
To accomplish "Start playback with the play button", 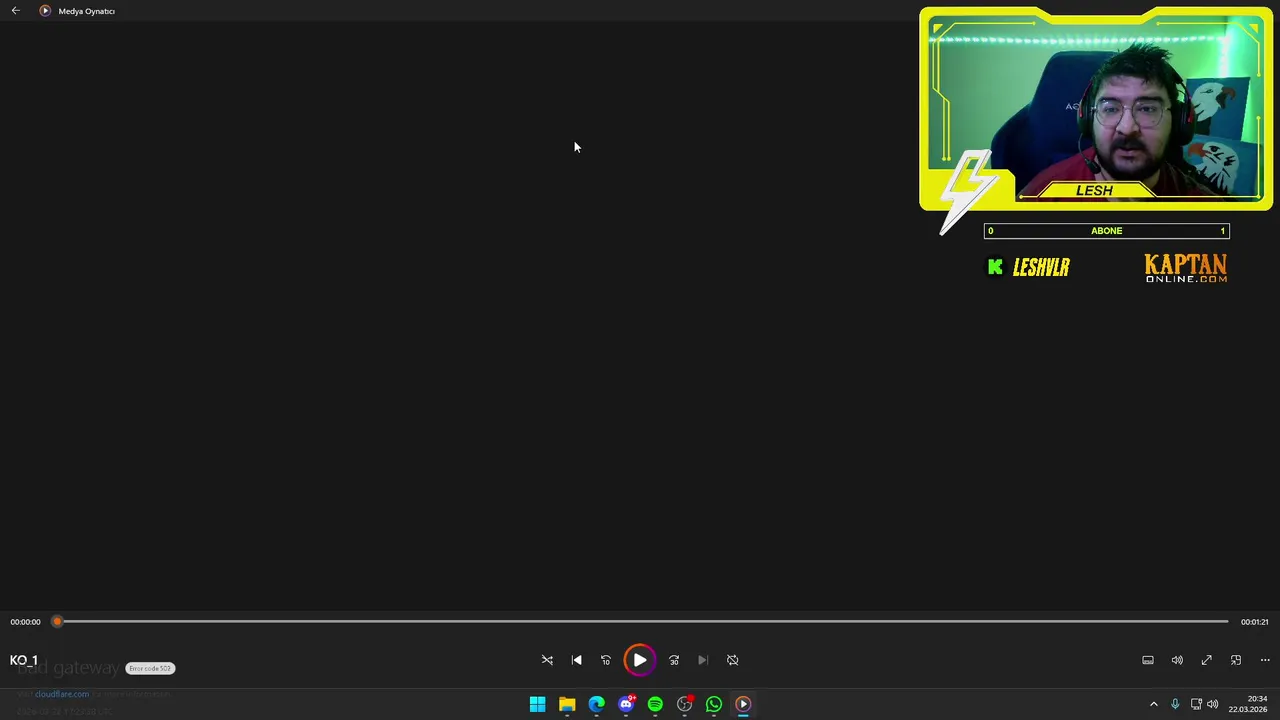I will pos(640,660).
